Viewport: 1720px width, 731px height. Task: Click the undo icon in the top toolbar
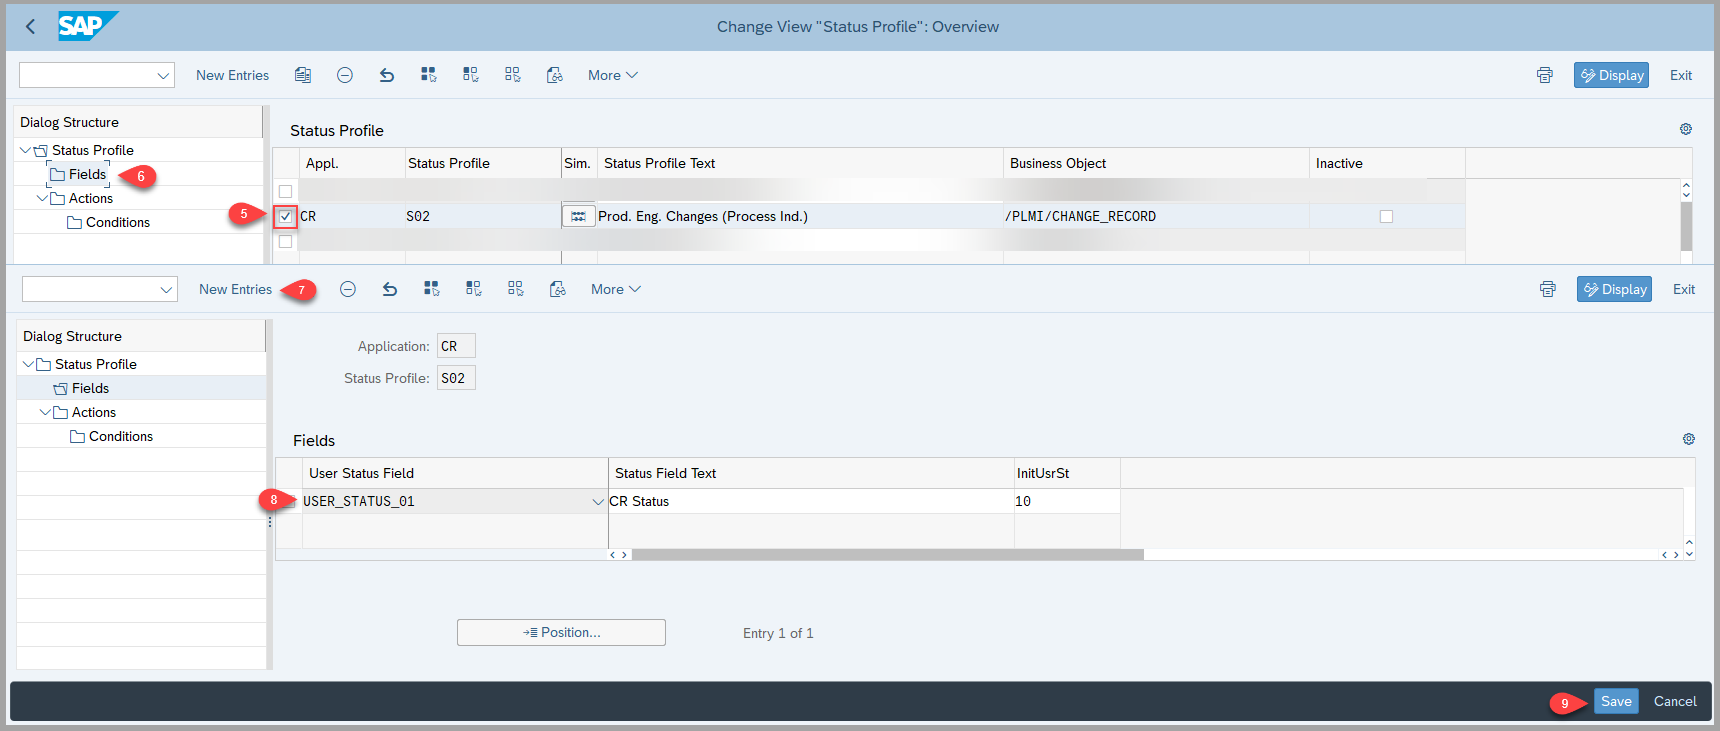coord(387,75)
